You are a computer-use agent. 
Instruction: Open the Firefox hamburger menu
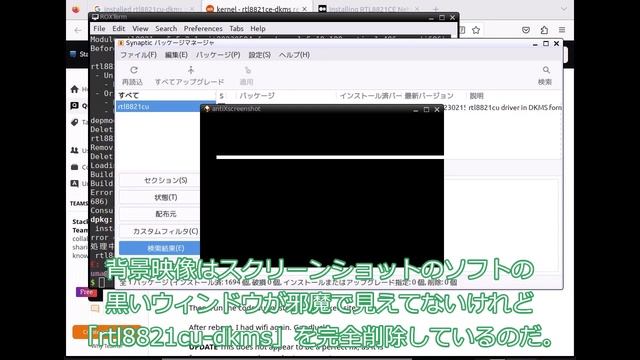562,30
